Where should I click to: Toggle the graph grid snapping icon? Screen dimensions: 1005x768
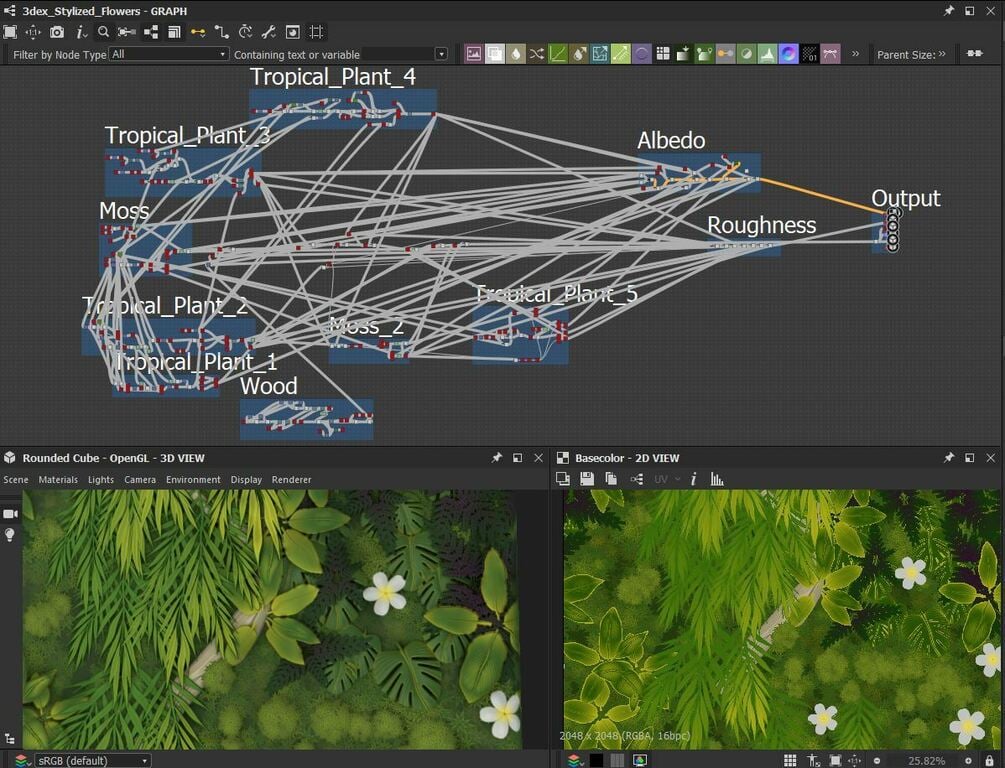click(316, 32)
